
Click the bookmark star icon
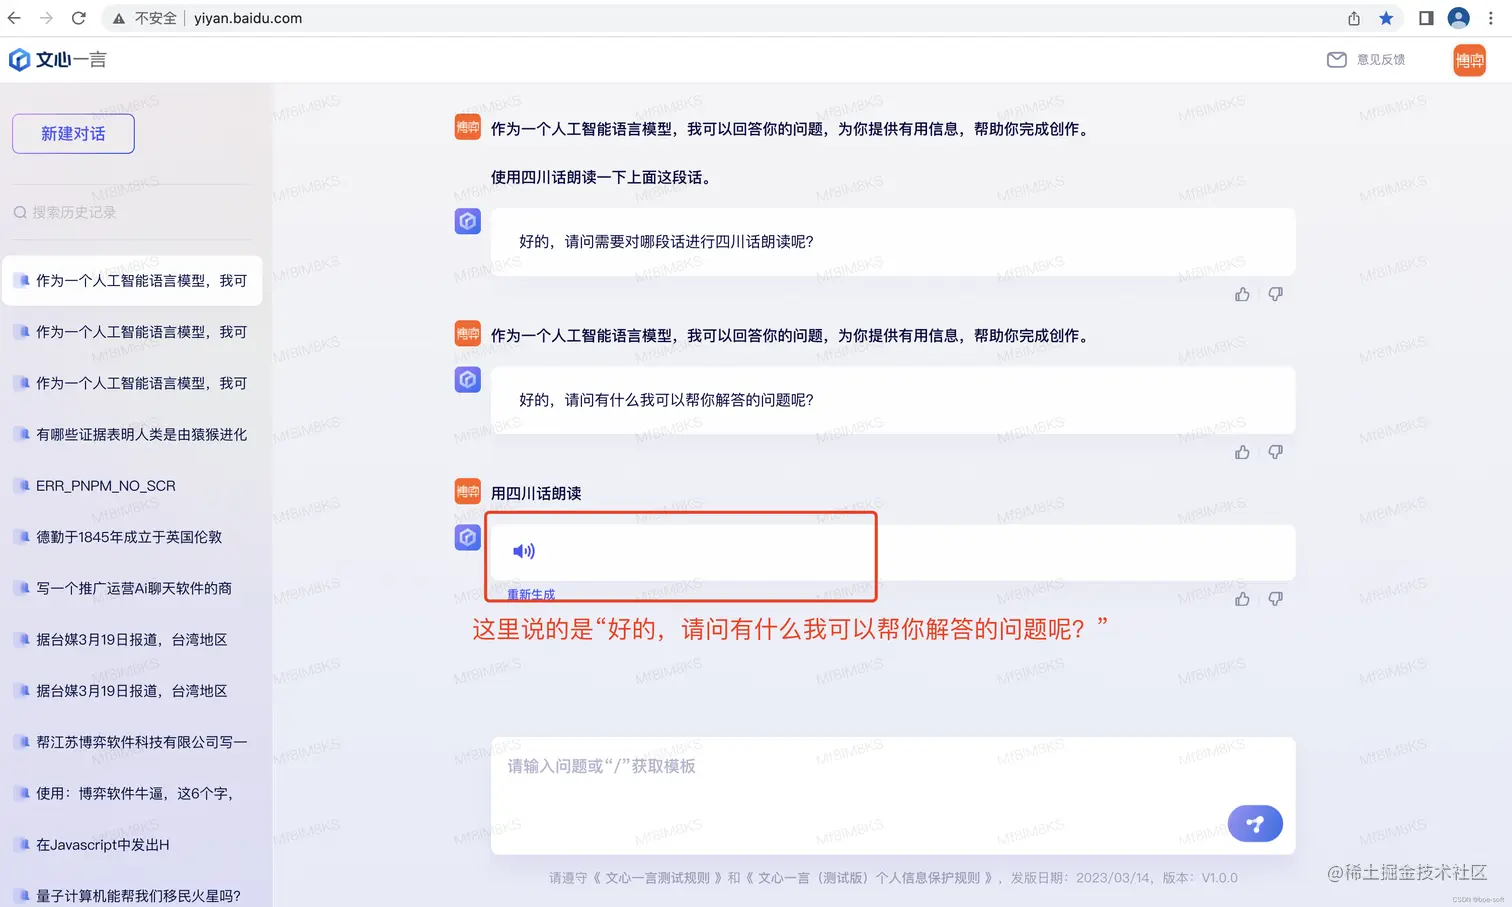click(1386, 18)
